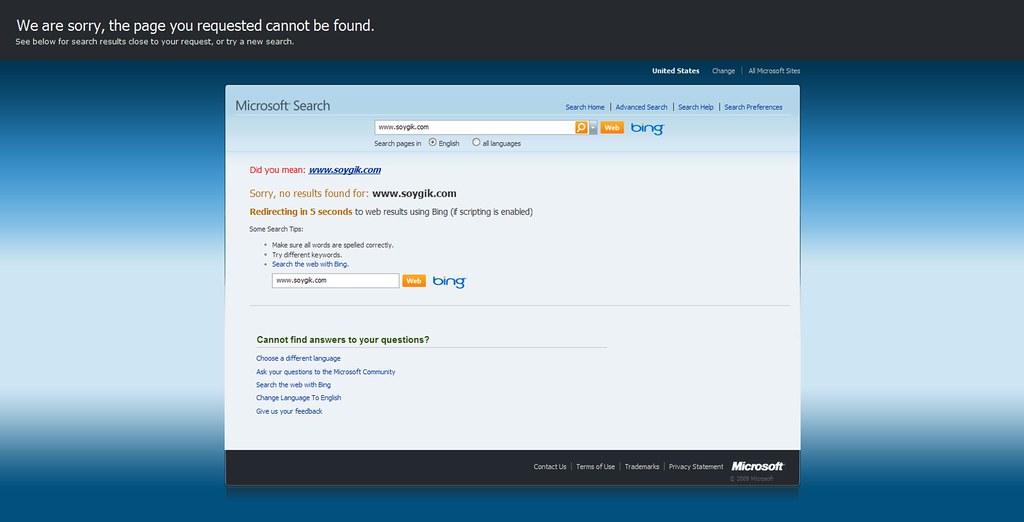Click the lower orange Web button
1024x522 pixels.
[413, 281]
